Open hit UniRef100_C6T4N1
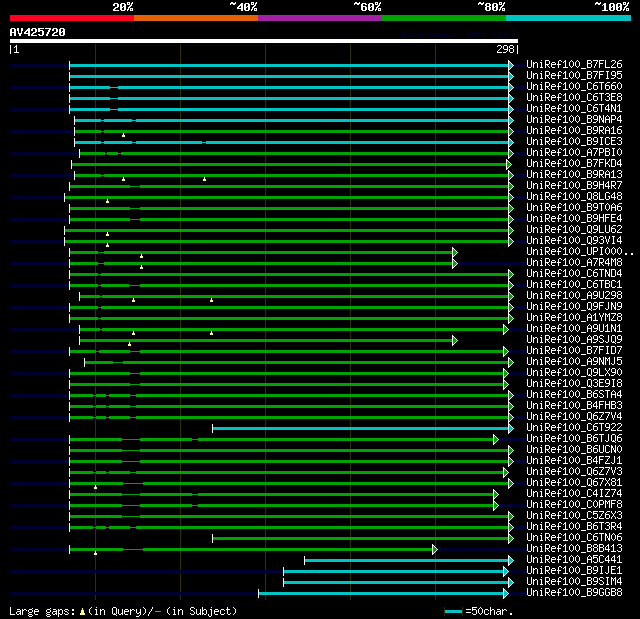640x619 pixels. 574,109
